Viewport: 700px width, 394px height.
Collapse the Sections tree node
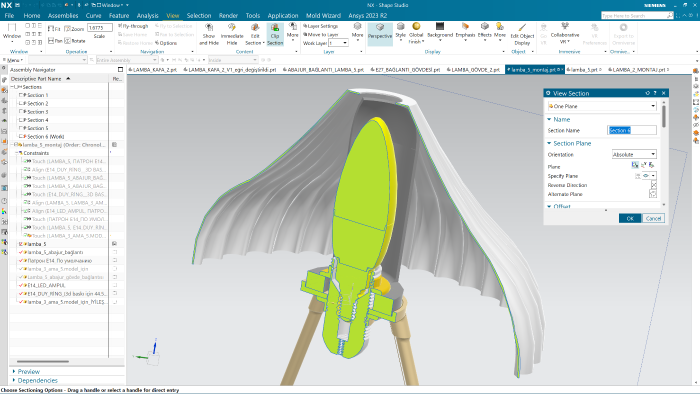pyautogui.click(x=12, y=87)
